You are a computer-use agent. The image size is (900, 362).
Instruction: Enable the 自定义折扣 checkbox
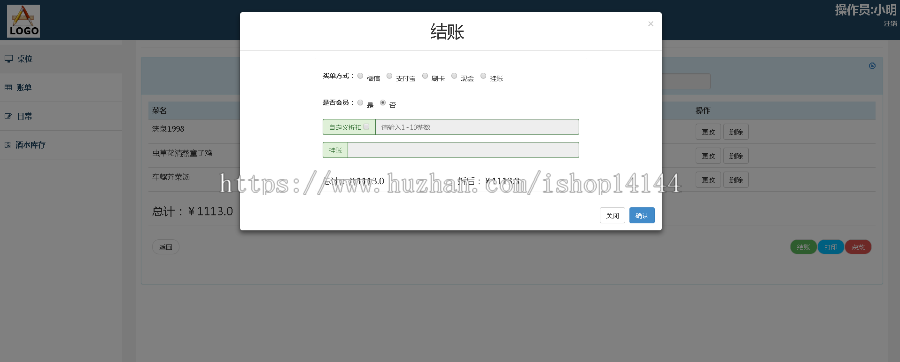[366, 127]
